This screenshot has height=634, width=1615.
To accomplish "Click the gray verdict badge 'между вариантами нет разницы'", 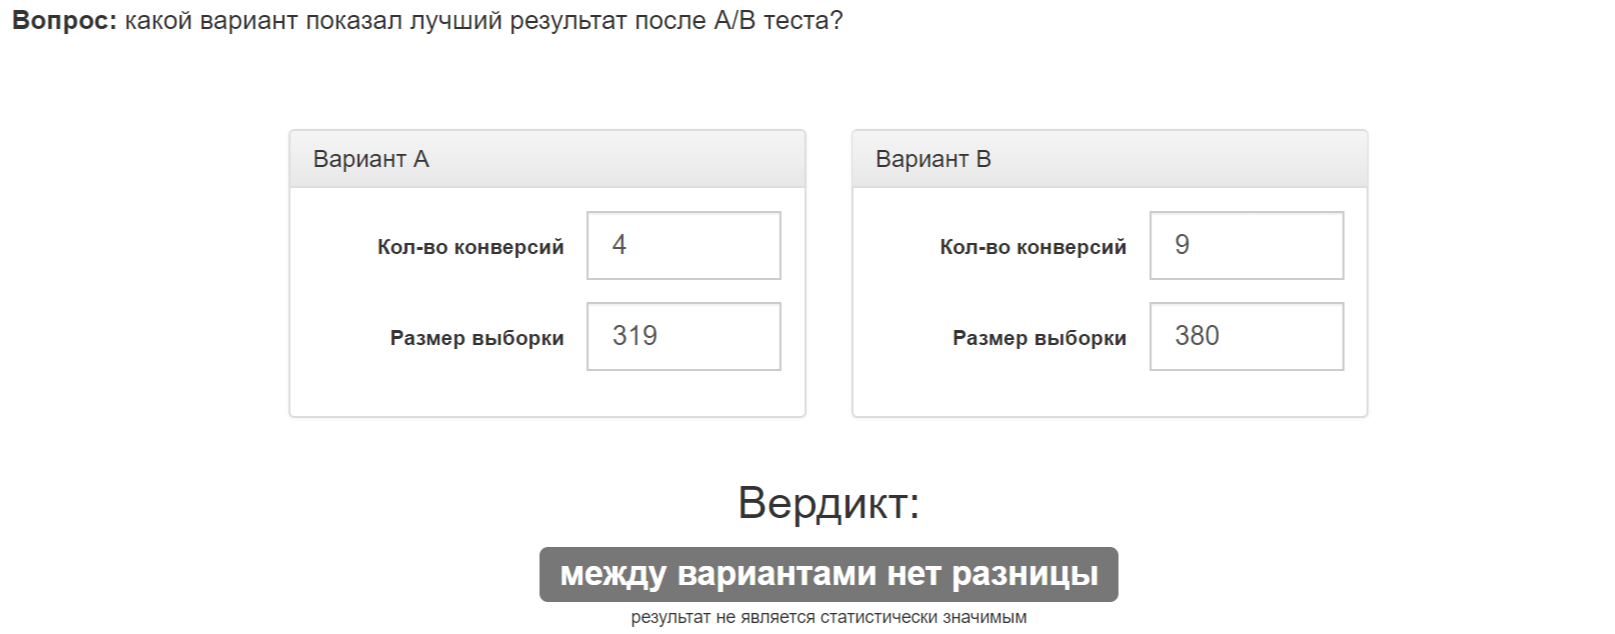I will point(828,574).
